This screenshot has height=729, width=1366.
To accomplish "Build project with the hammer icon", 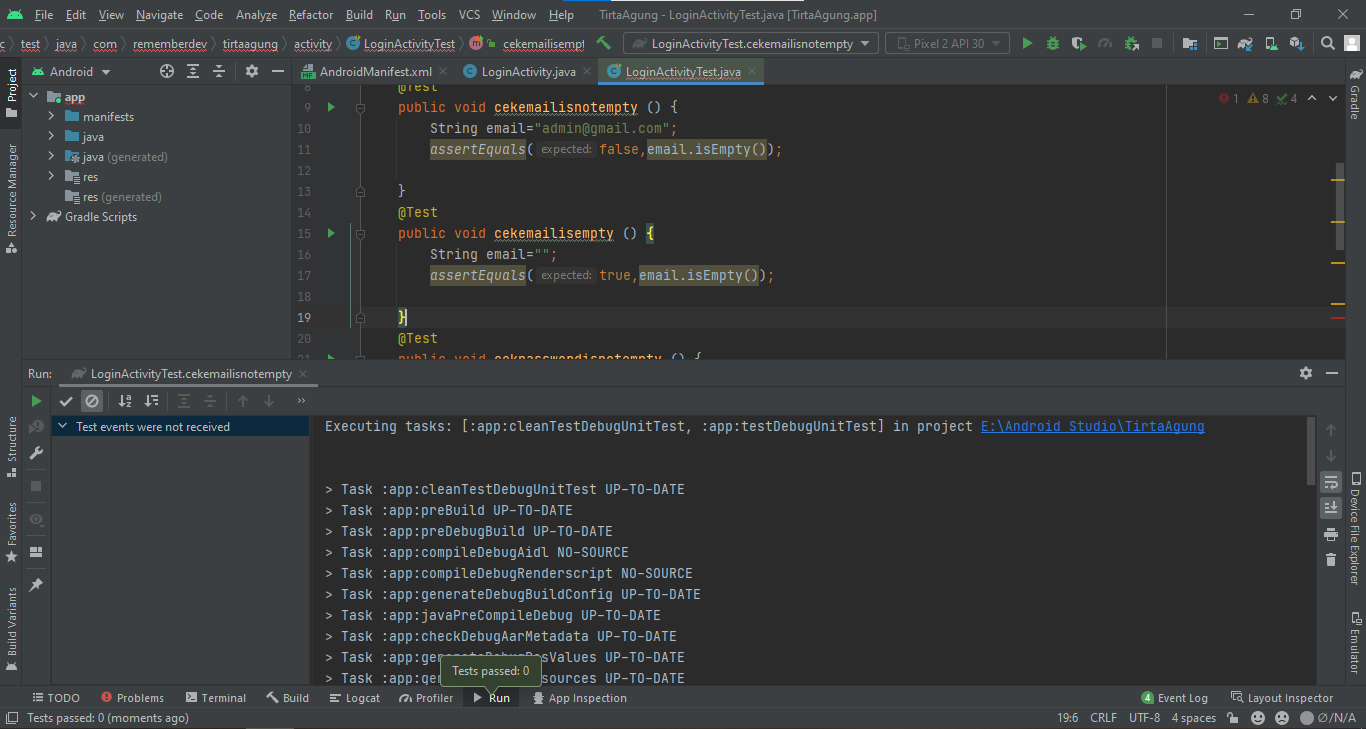I will pyautogui.click(x=603, y=44).
